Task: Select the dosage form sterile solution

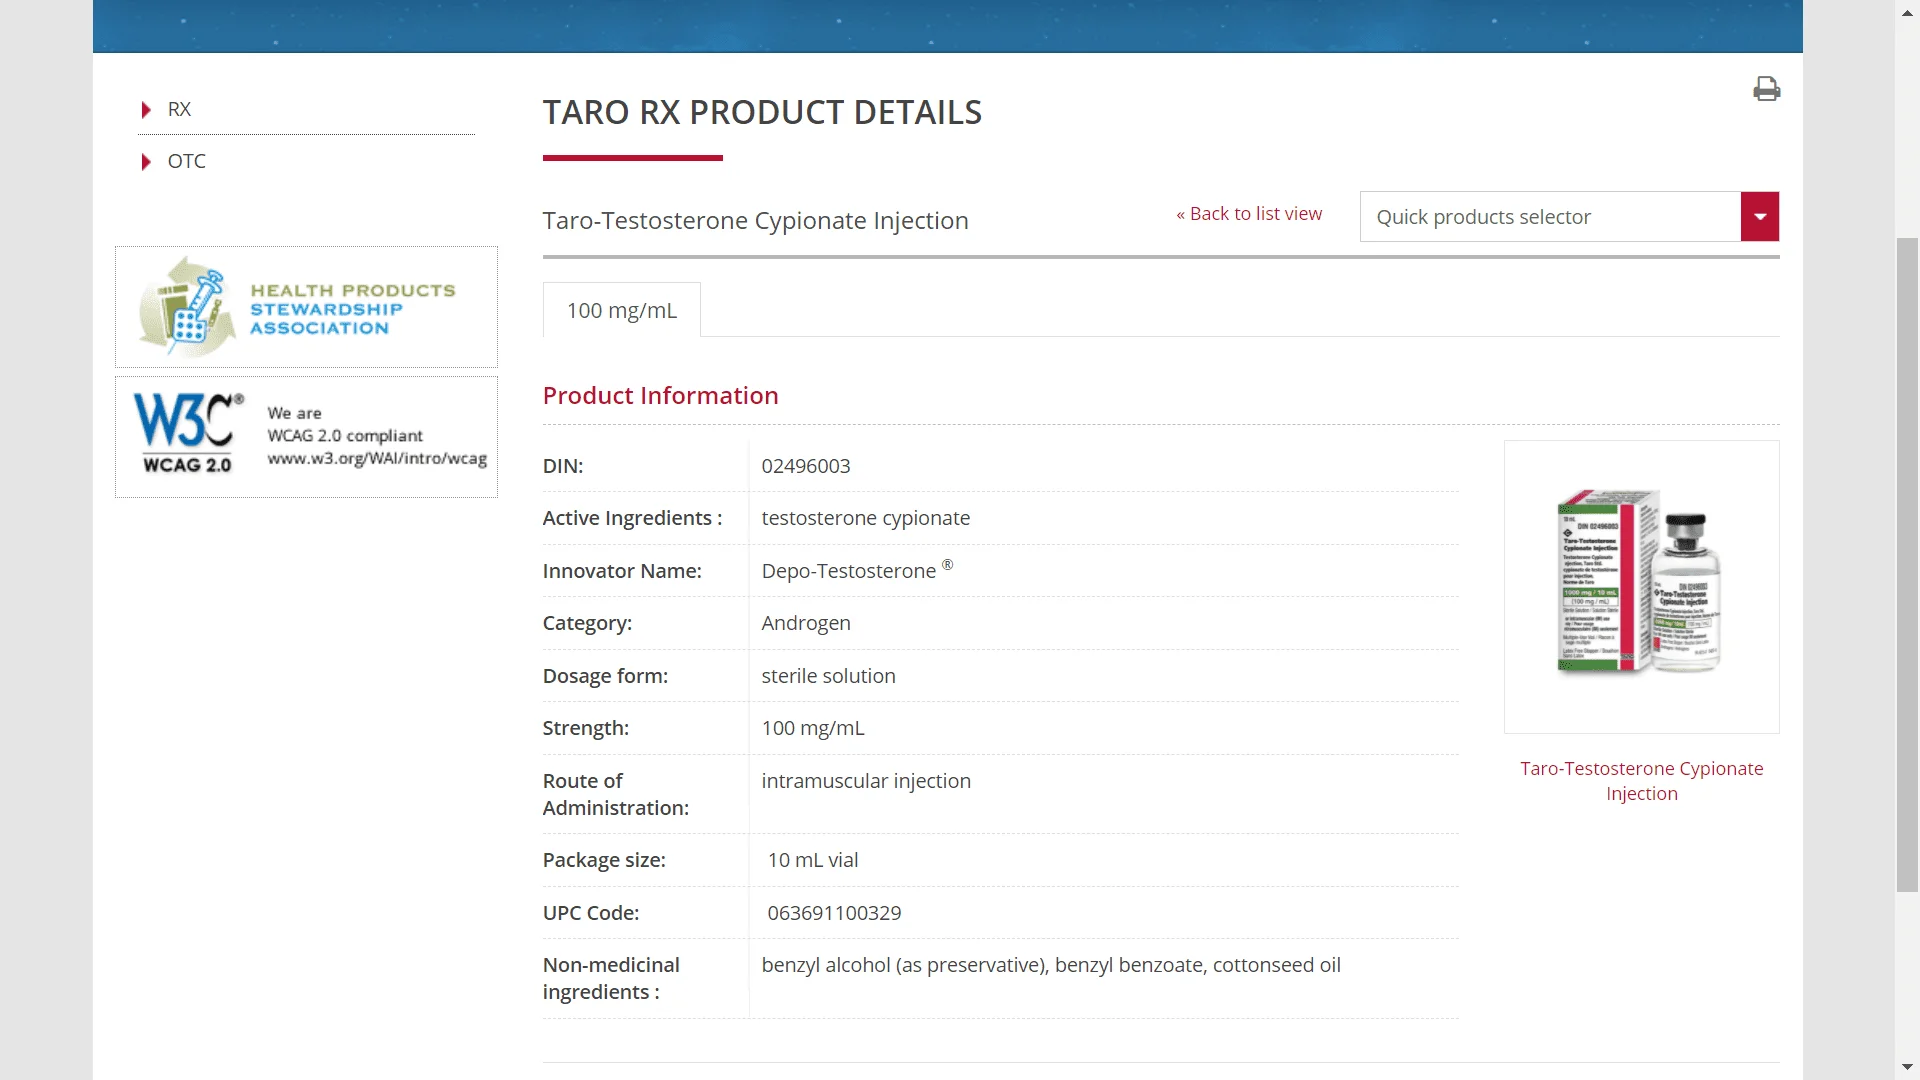Action: pyautogui.click(x=828, y=676)
